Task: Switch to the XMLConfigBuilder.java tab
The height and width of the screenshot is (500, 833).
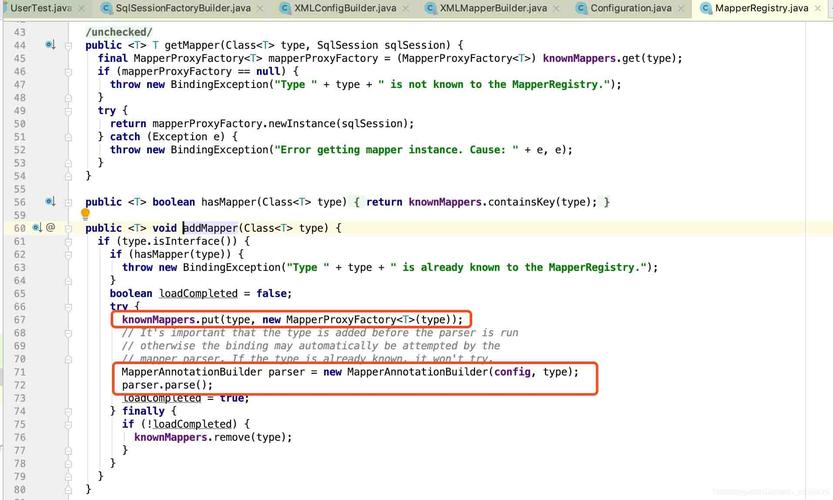Action: (x=345, y=8)
